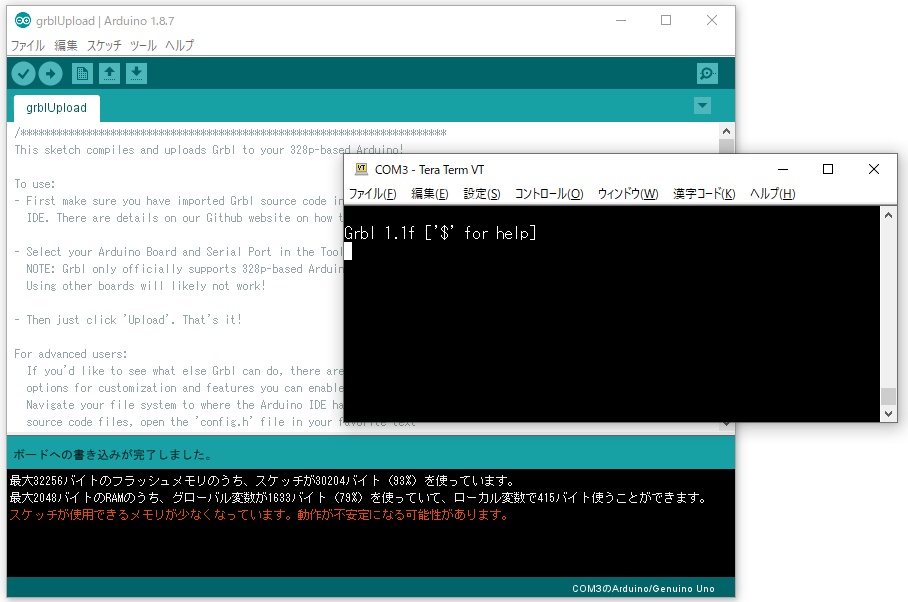Viewport: 908px width, 602px height.
Task: Open Arduino ファイル menu
Action: pos(27,45)
